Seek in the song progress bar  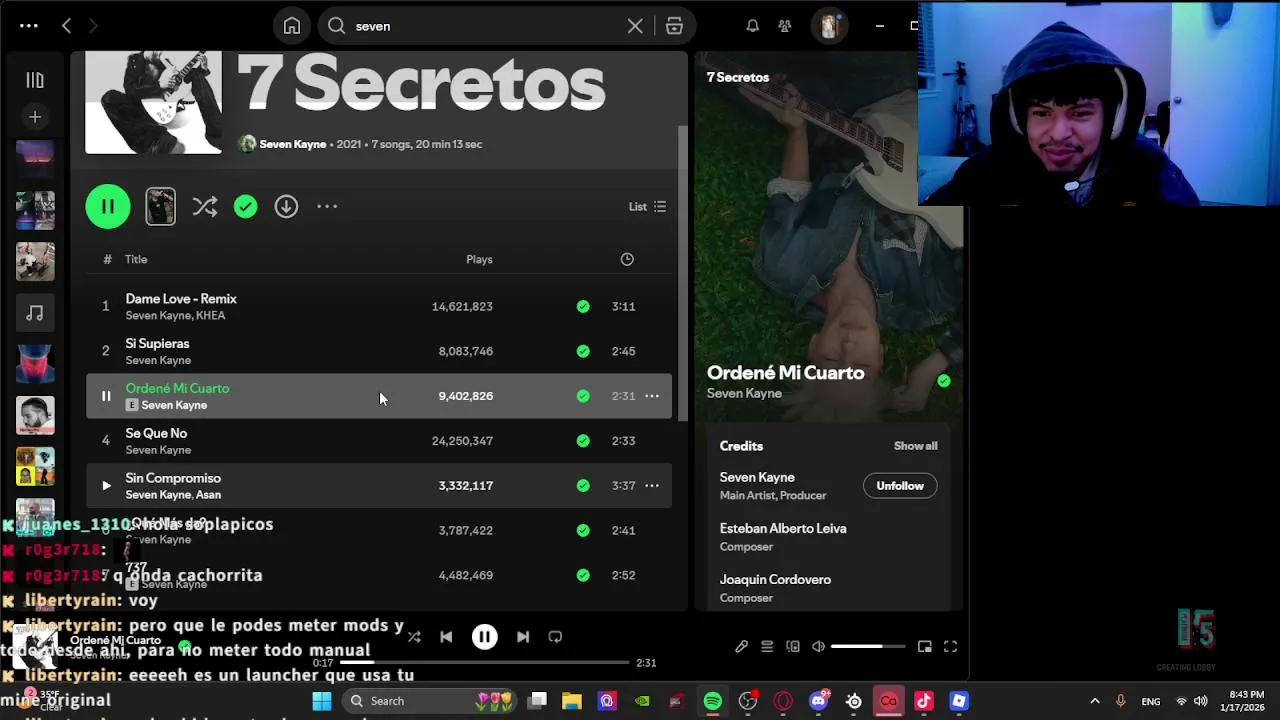(484, 663)
